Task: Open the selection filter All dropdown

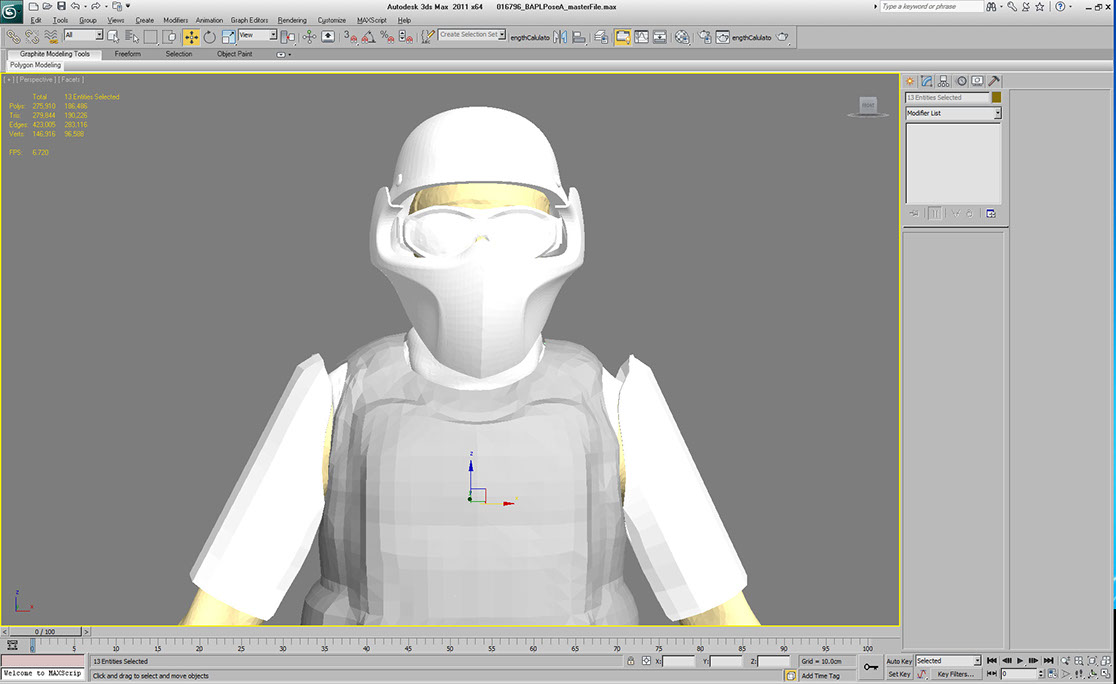Action: click(84, 36)
